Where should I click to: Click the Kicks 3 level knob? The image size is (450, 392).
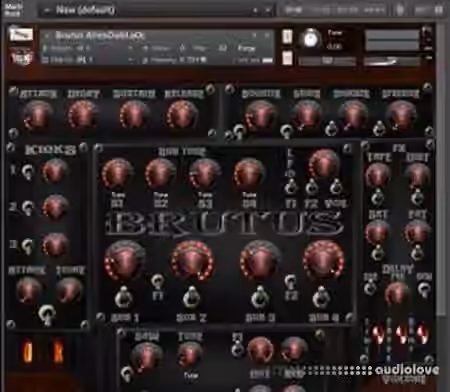[x=55, y=245]
